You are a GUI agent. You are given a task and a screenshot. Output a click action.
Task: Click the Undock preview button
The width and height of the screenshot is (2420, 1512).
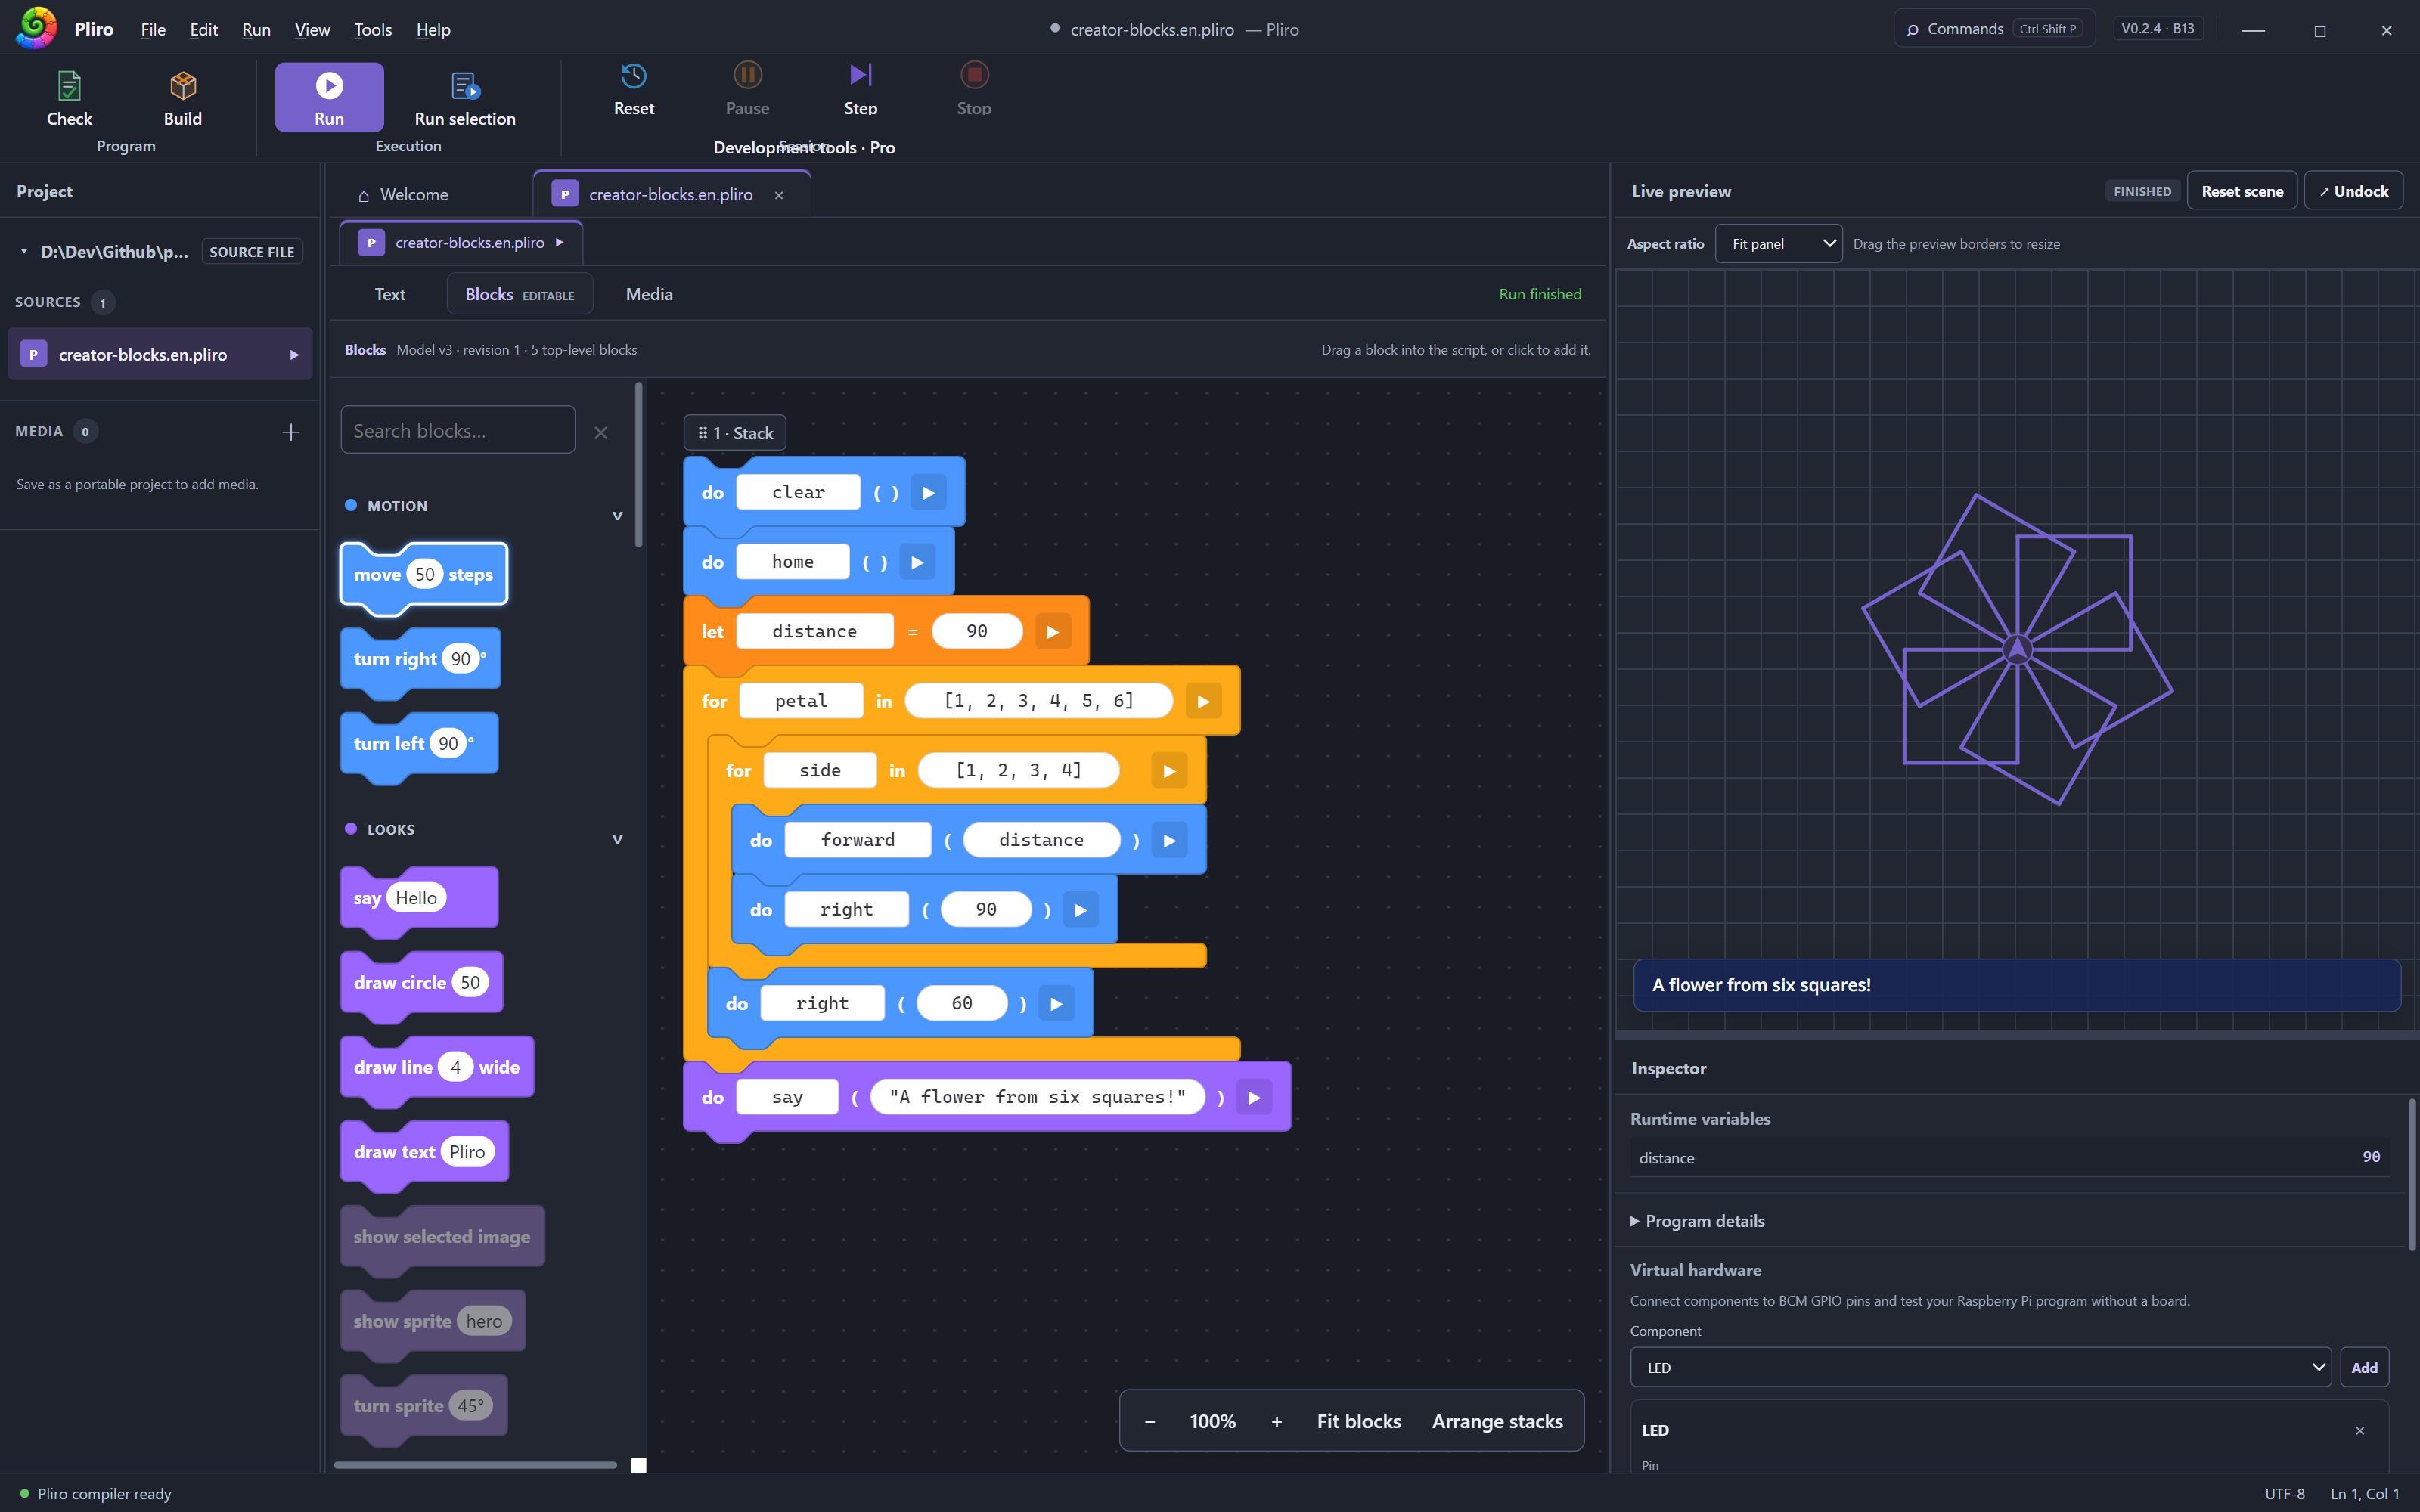click(x=2353, y=191)
